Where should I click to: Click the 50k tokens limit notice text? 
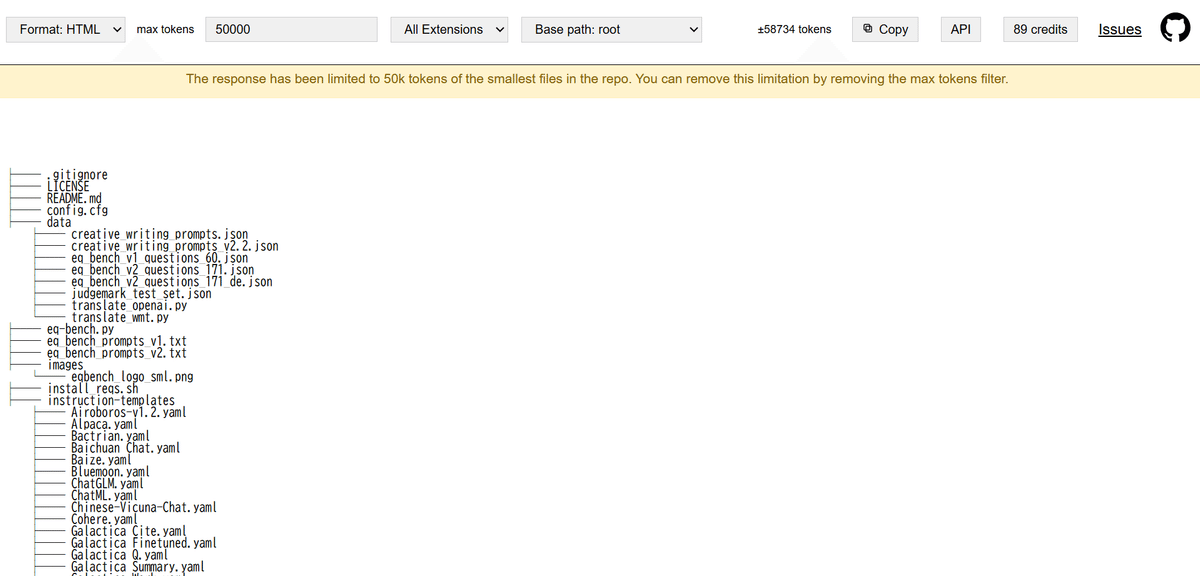(x=597, y=78)
